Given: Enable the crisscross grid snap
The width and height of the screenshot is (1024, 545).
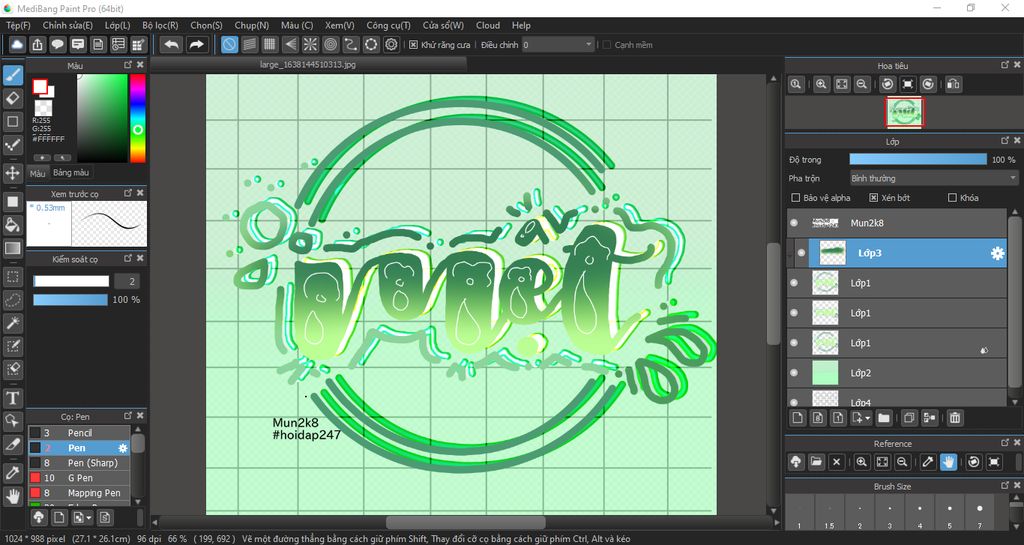Looking at the screenshot, I should [270, 44].
